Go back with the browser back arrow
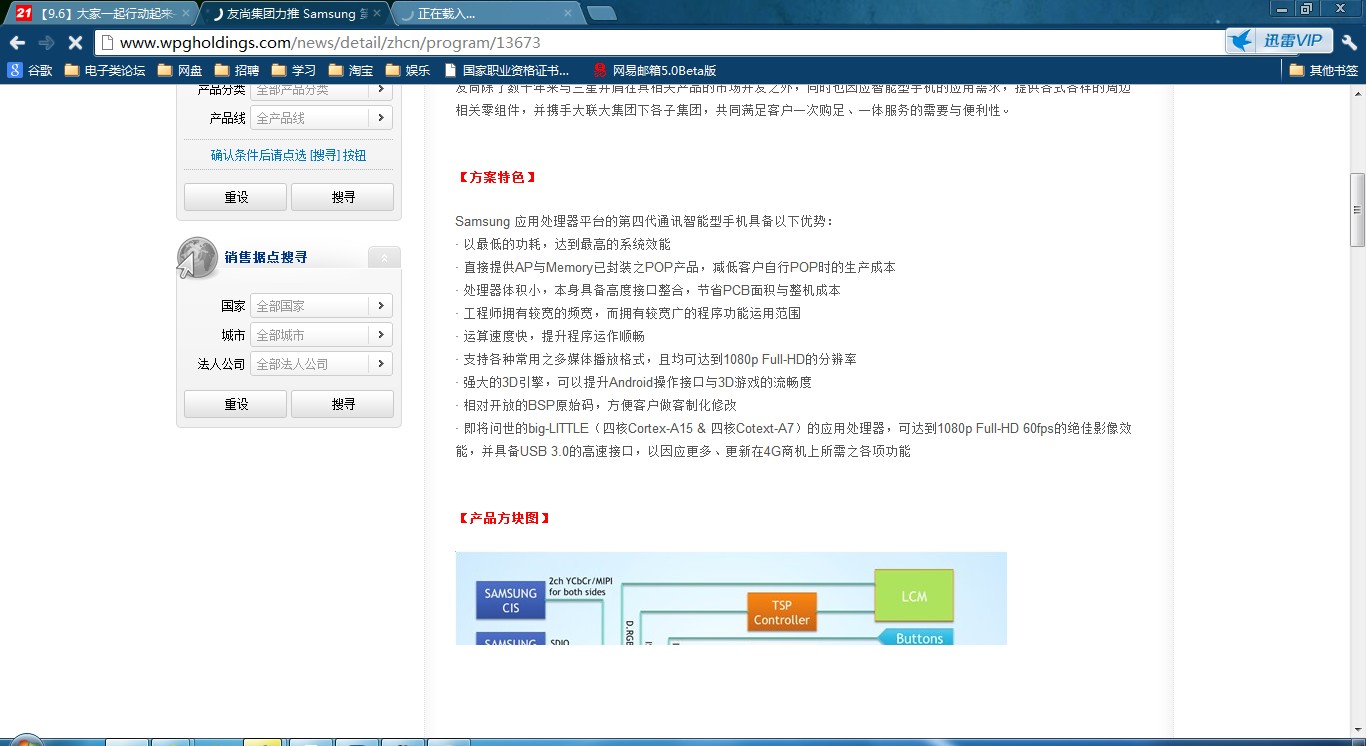Viewport: 1366px width, 746px height. 17,43
